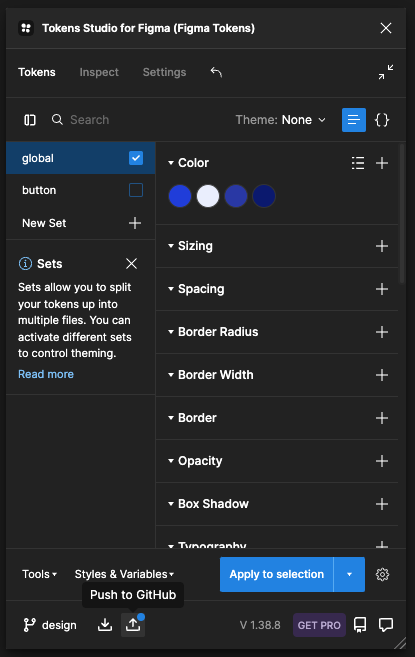Toggle the token sets sidebar panel icon
Viewport: 415px width, 657px height.
[30, 120]
